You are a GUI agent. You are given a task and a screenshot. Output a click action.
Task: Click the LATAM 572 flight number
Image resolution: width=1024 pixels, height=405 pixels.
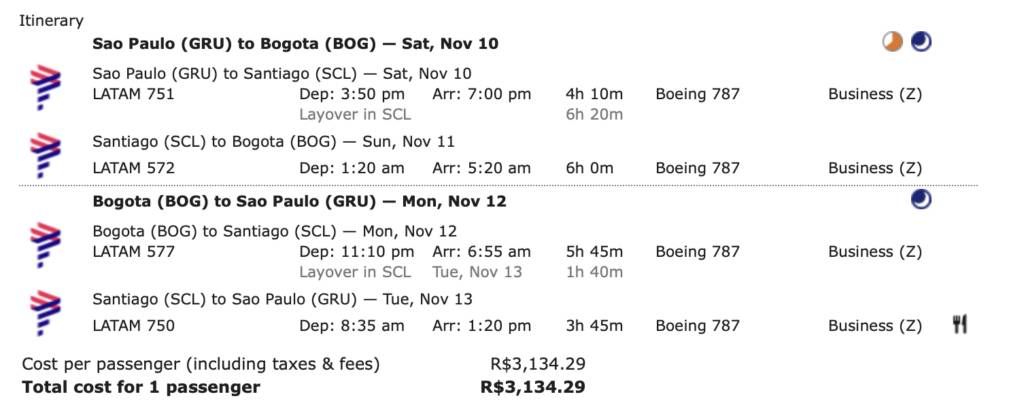pyautogui.click(x=133, y=169)
